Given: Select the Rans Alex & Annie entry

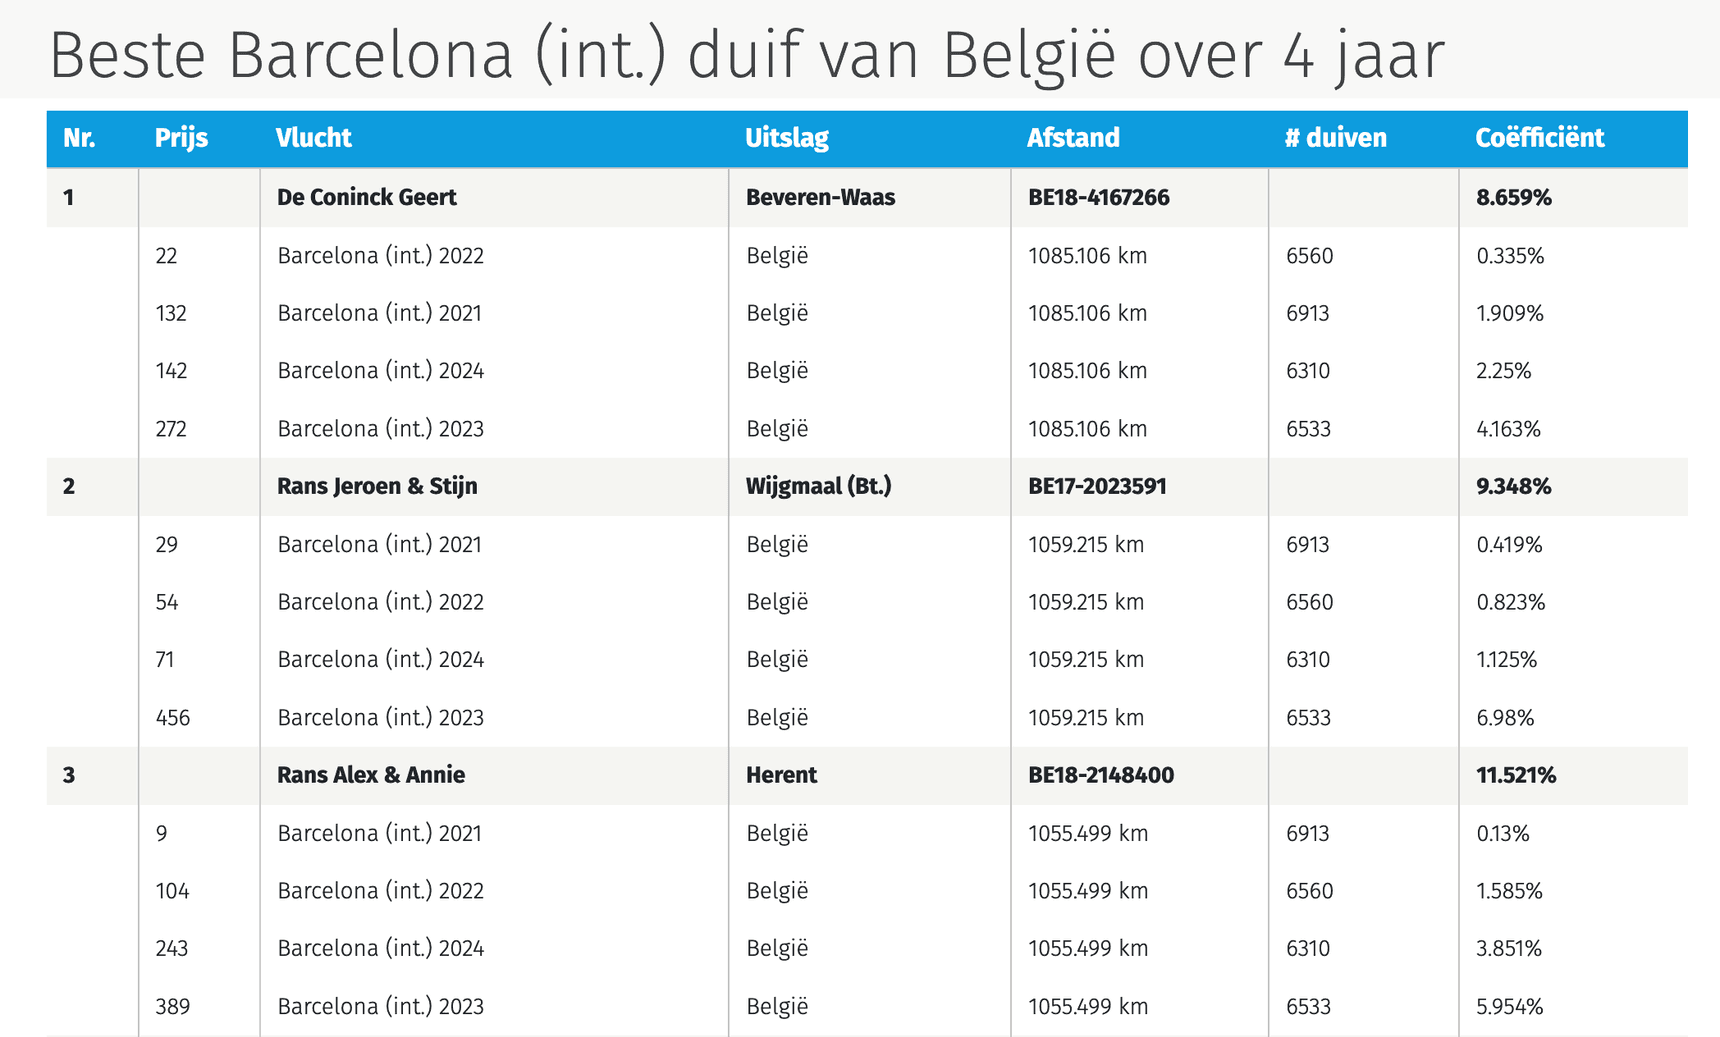Looking at the screenshot, I should 371,776.
